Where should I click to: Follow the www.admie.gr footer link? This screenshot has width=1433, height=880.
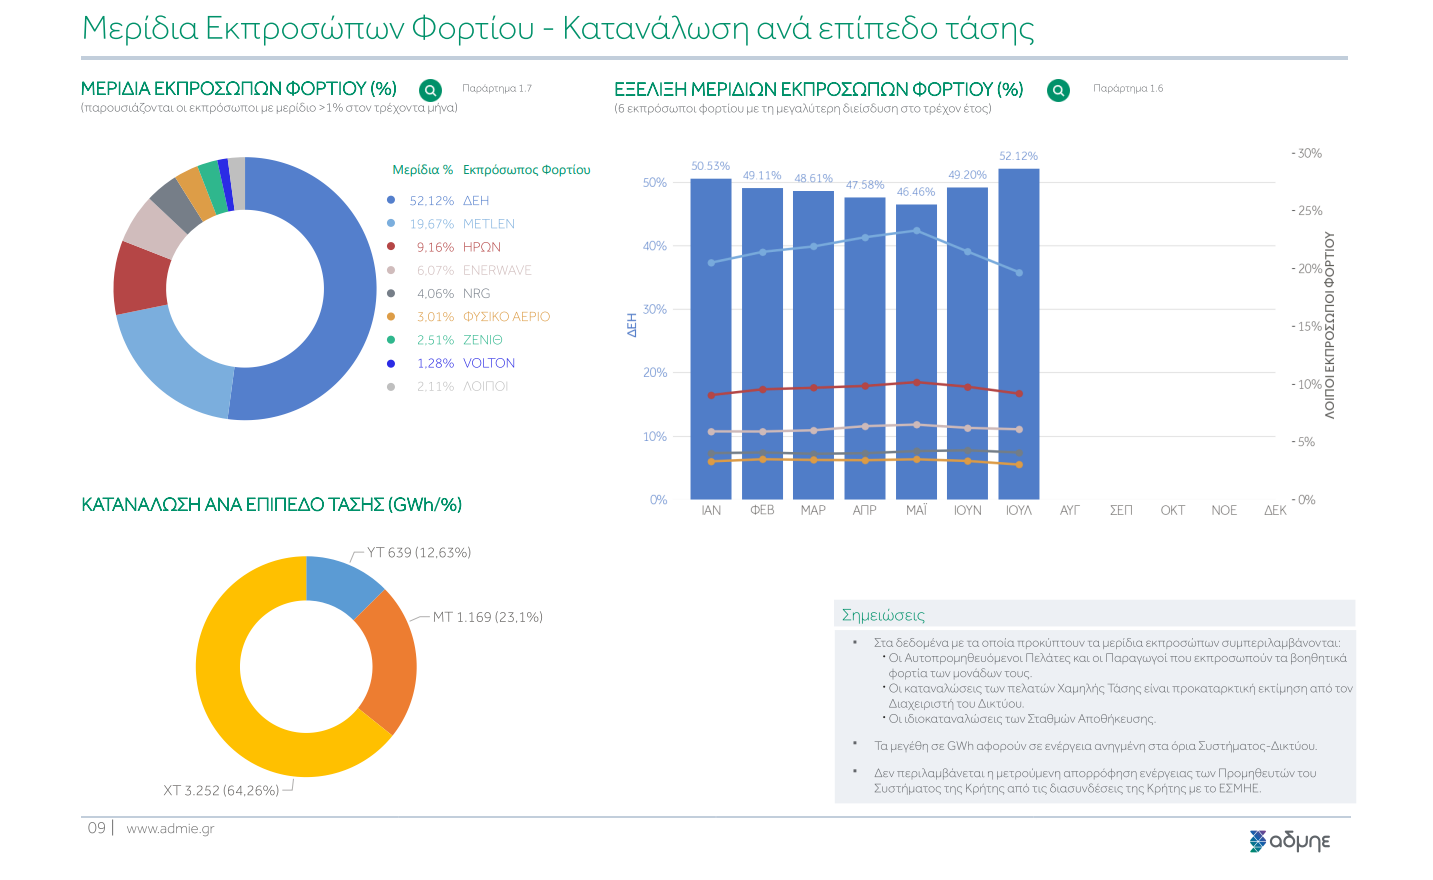click(x=170, y=828)
